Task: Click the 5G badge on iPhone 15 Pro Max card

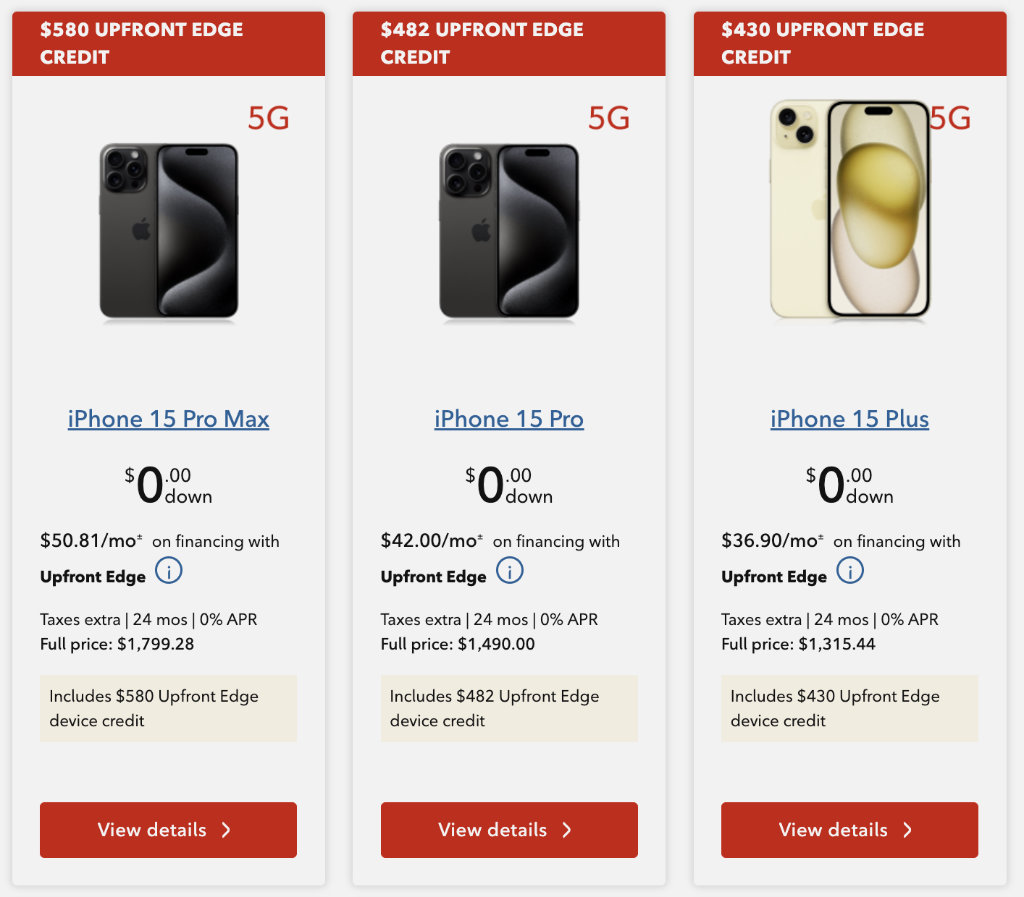Action: tap(268, 119)
